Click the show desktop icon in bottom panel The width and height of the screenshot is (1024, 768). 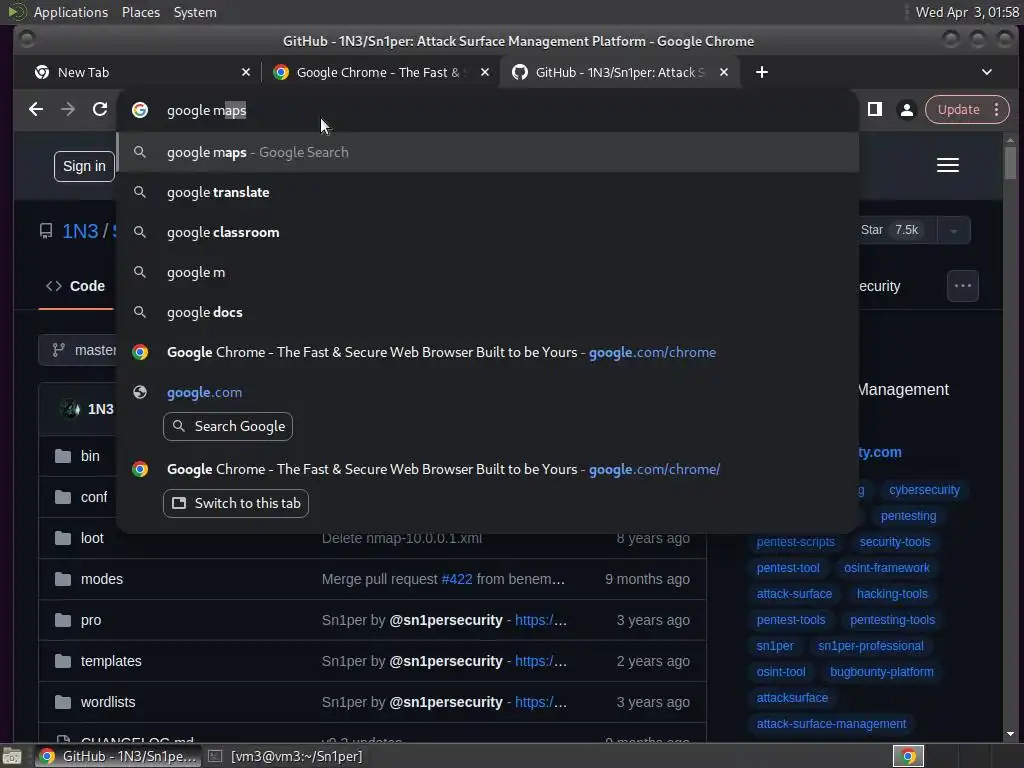pos(12,756)
